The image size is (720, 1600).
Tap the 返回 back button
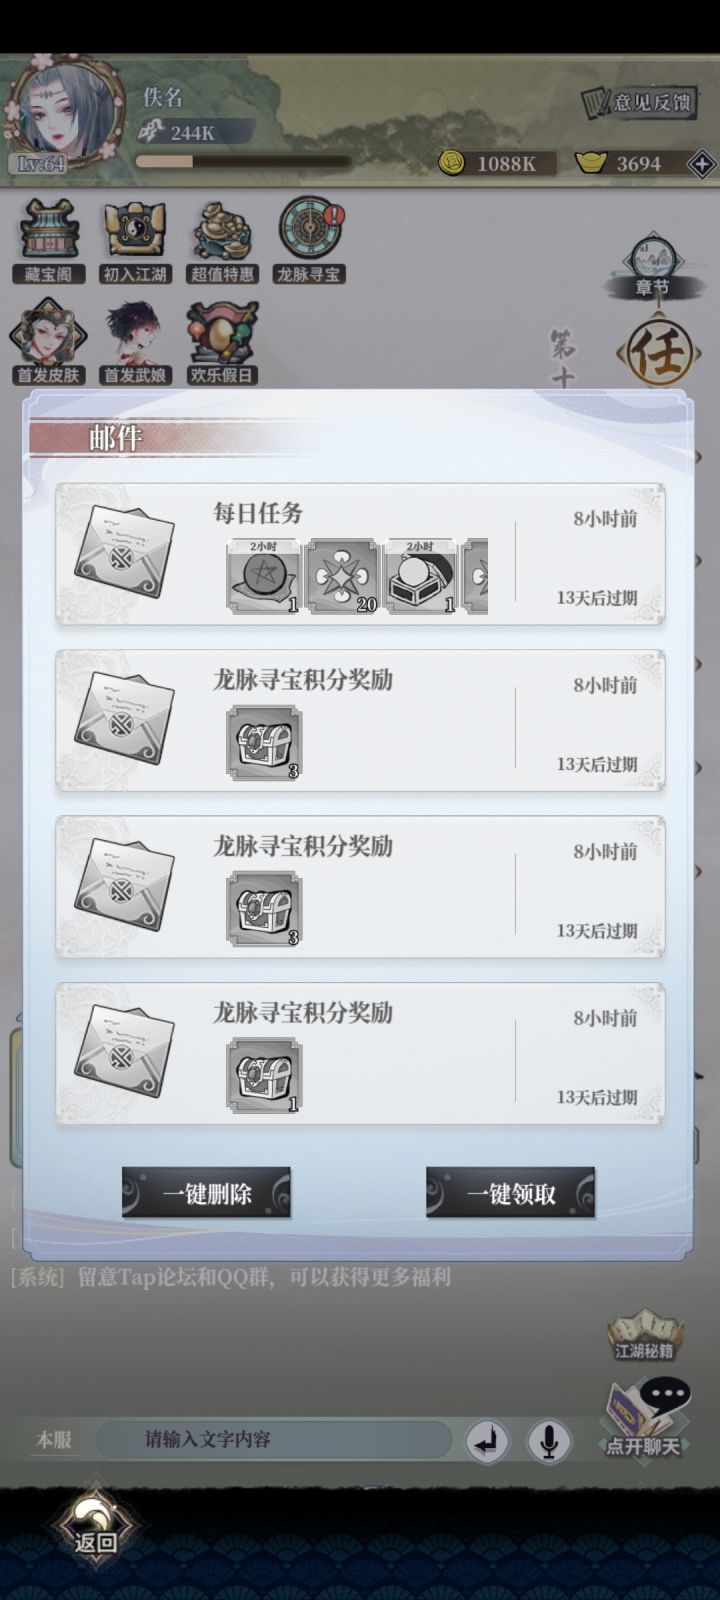pos(96,1530)
